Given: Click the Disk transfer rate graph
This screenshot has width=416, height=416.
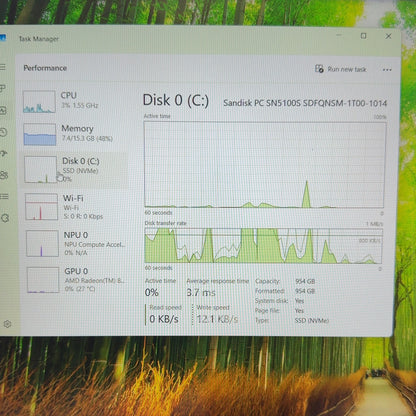Looking at the screenshot, I should pos(263,246).
